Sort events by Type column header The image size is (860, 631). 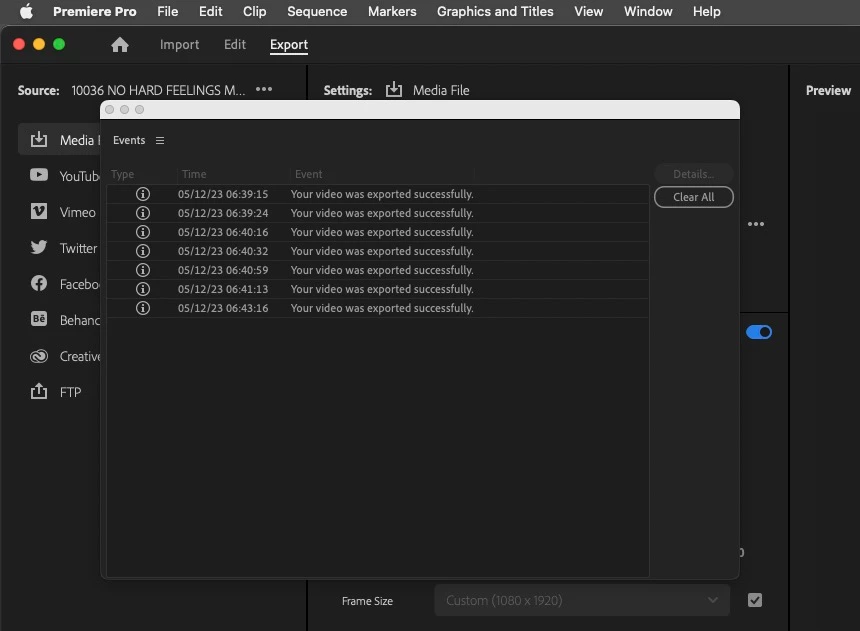tap(122, 174)
